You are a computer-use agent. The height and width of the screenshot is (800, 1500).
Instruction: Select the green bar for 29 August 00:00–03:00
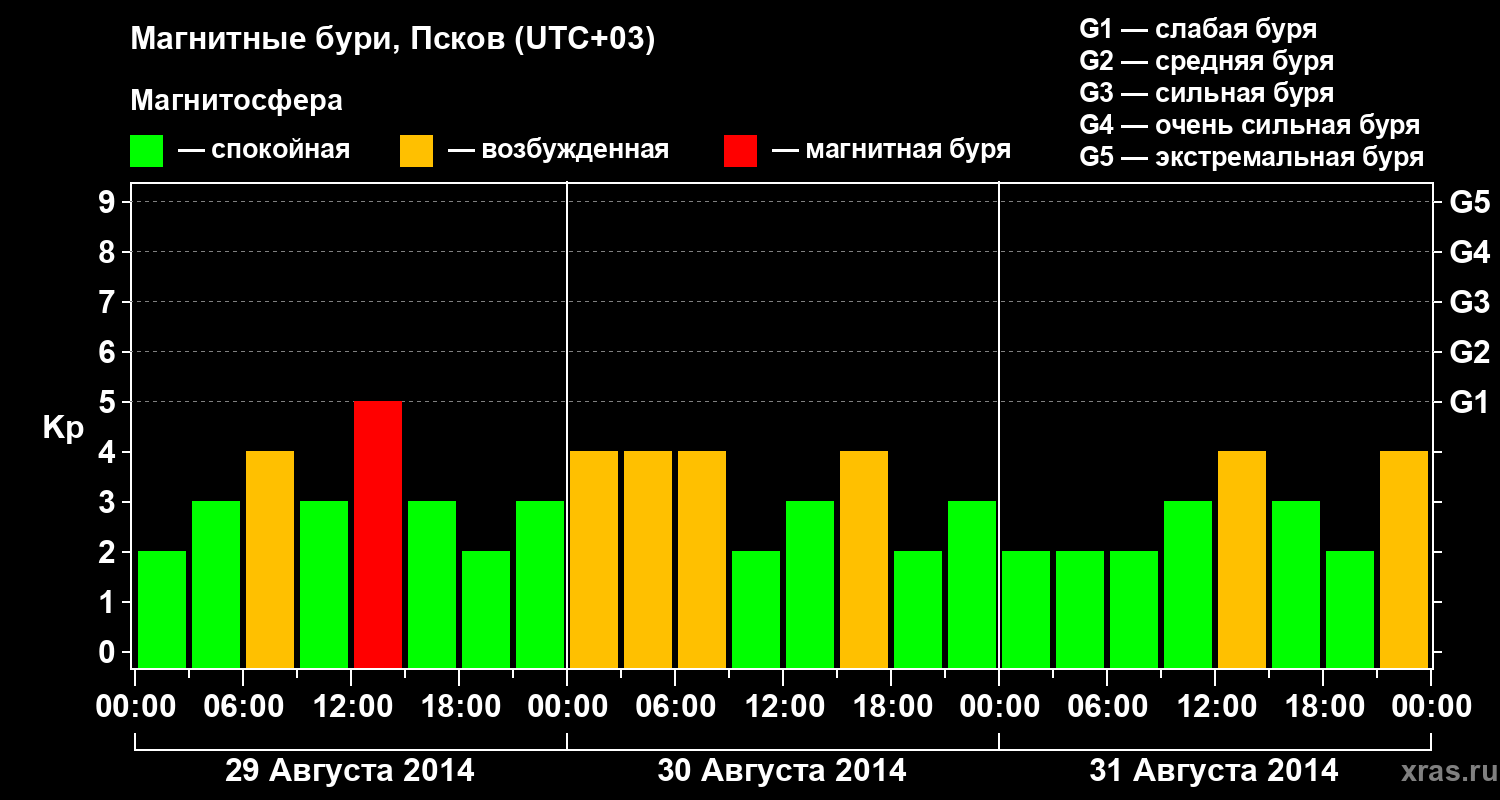162,609
